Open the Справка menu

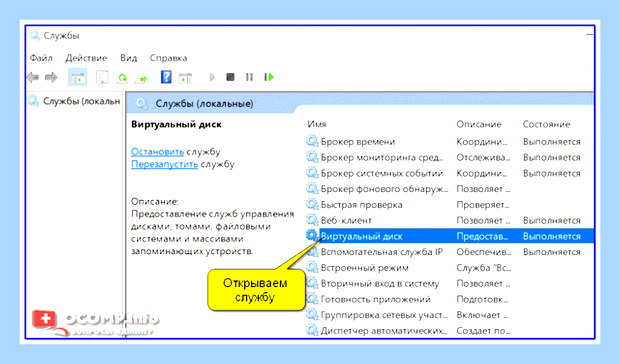coord(168,58)
